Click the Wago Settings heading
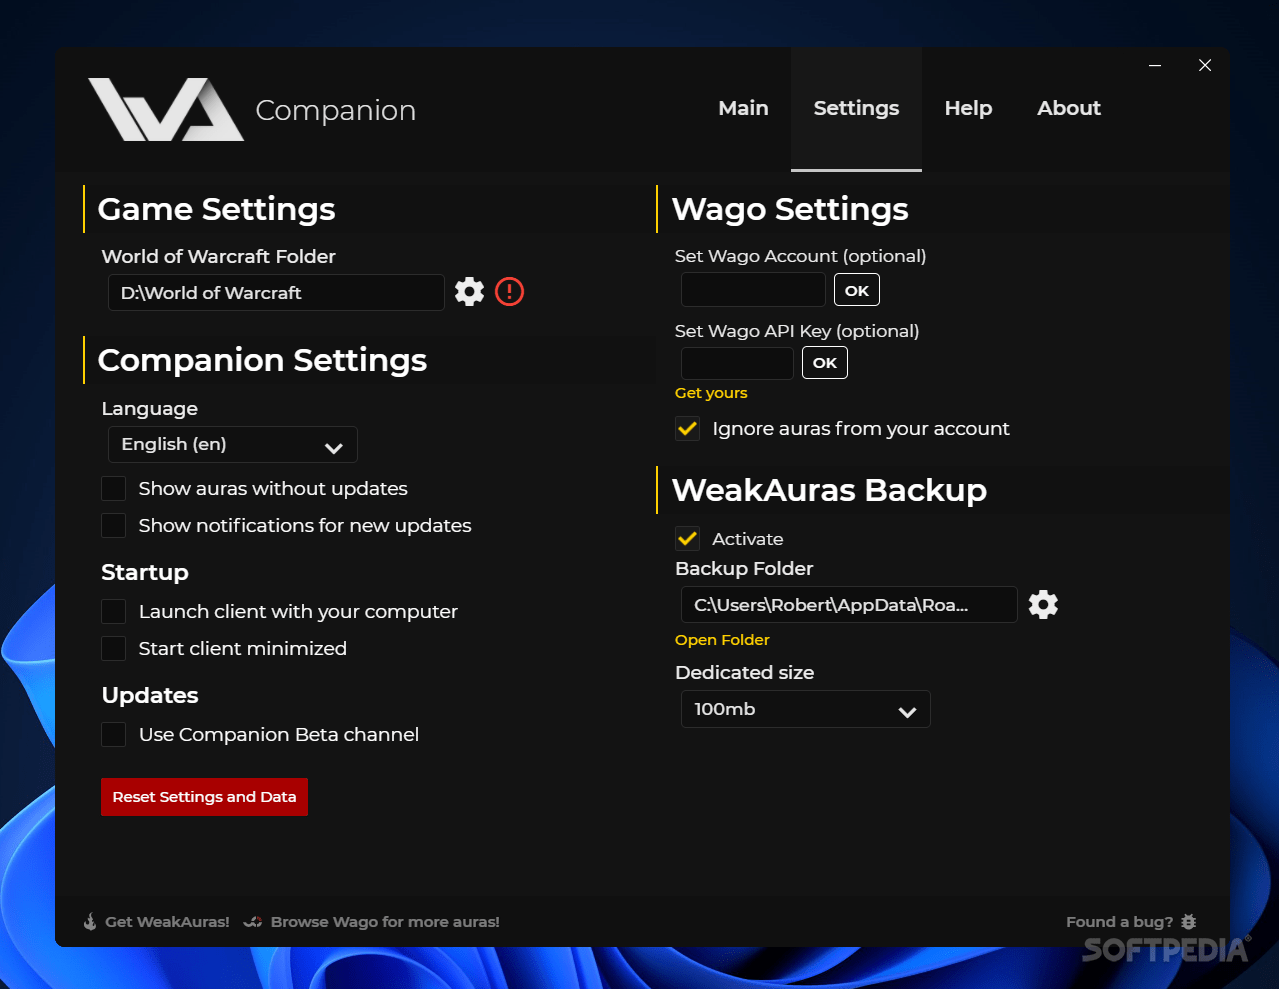The width and height of the screenshot is (1279, 989). click(790, 209)
